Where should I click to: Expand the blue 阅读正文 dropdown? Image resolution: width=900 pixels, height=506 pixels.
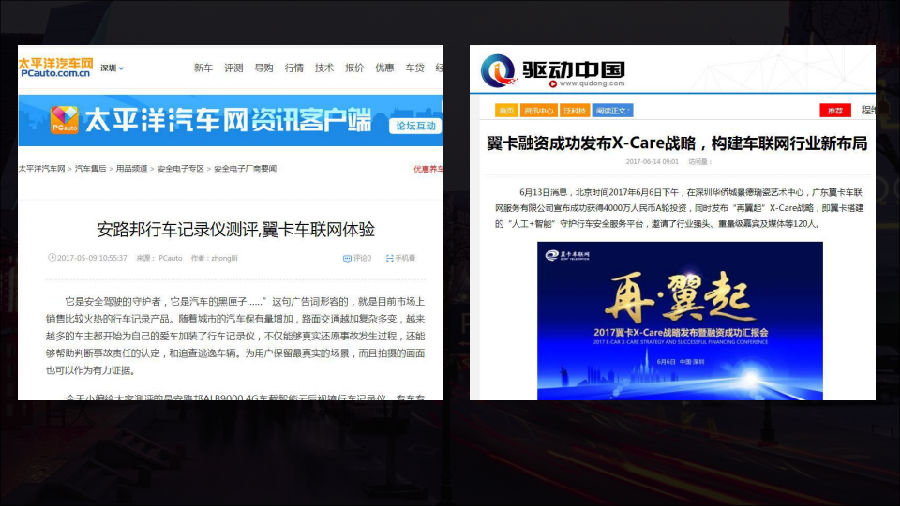[611, 110]
